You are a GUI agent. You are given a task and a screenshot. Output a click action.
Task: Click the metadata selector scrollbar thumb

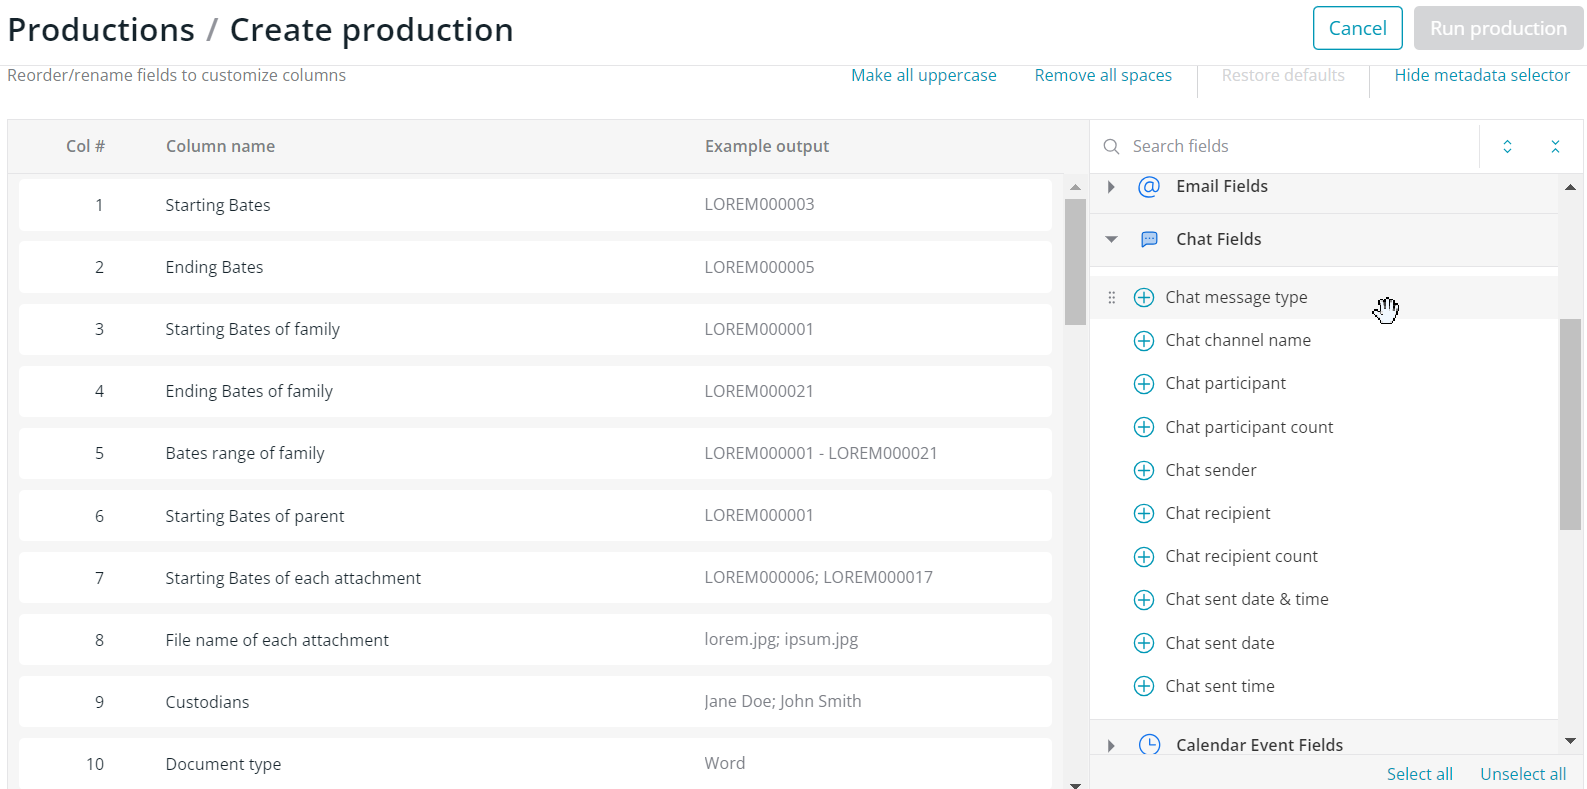point(1570,424)
